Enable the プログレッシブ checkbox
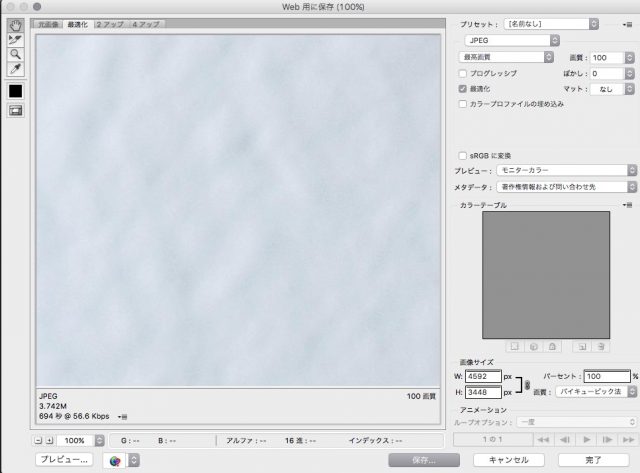This screenshot has height=473, width=640. 462,74
